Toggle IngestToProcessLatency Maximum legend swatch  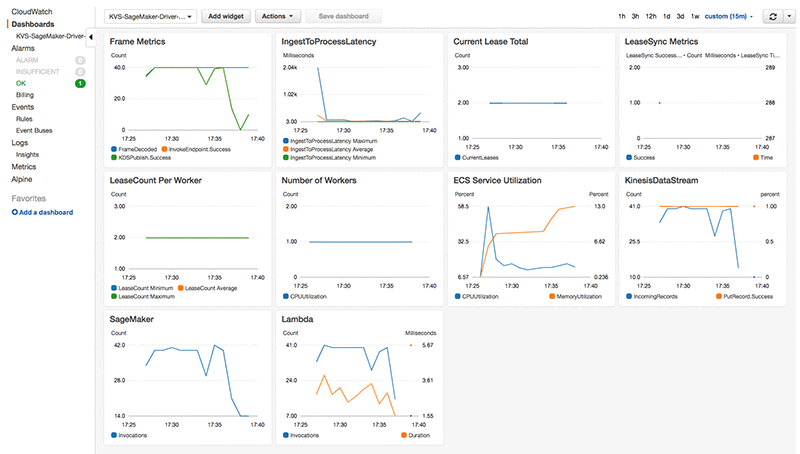tap(286, 141)
